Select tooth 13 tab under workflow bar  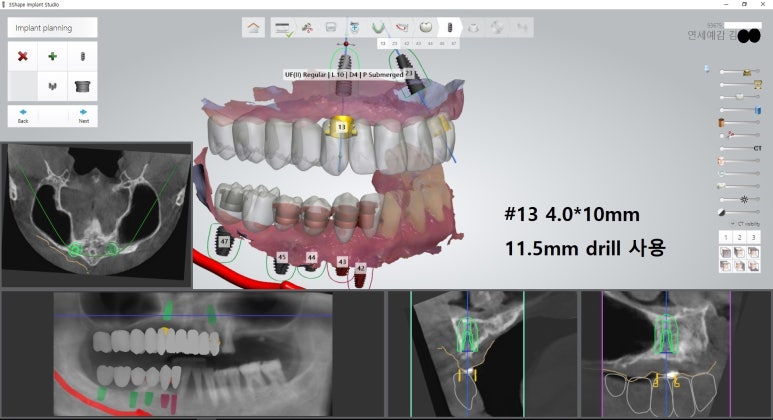[383, 44]
